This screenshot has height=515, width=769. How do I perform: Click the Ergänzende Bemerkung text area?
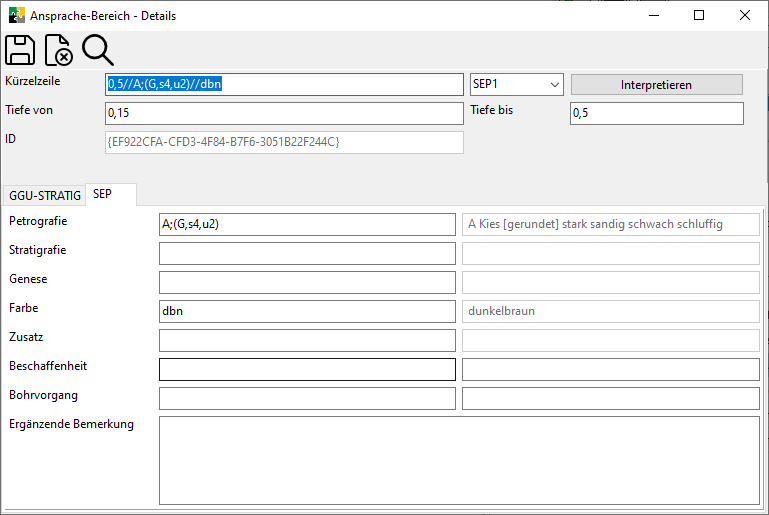tap(458, 460)
